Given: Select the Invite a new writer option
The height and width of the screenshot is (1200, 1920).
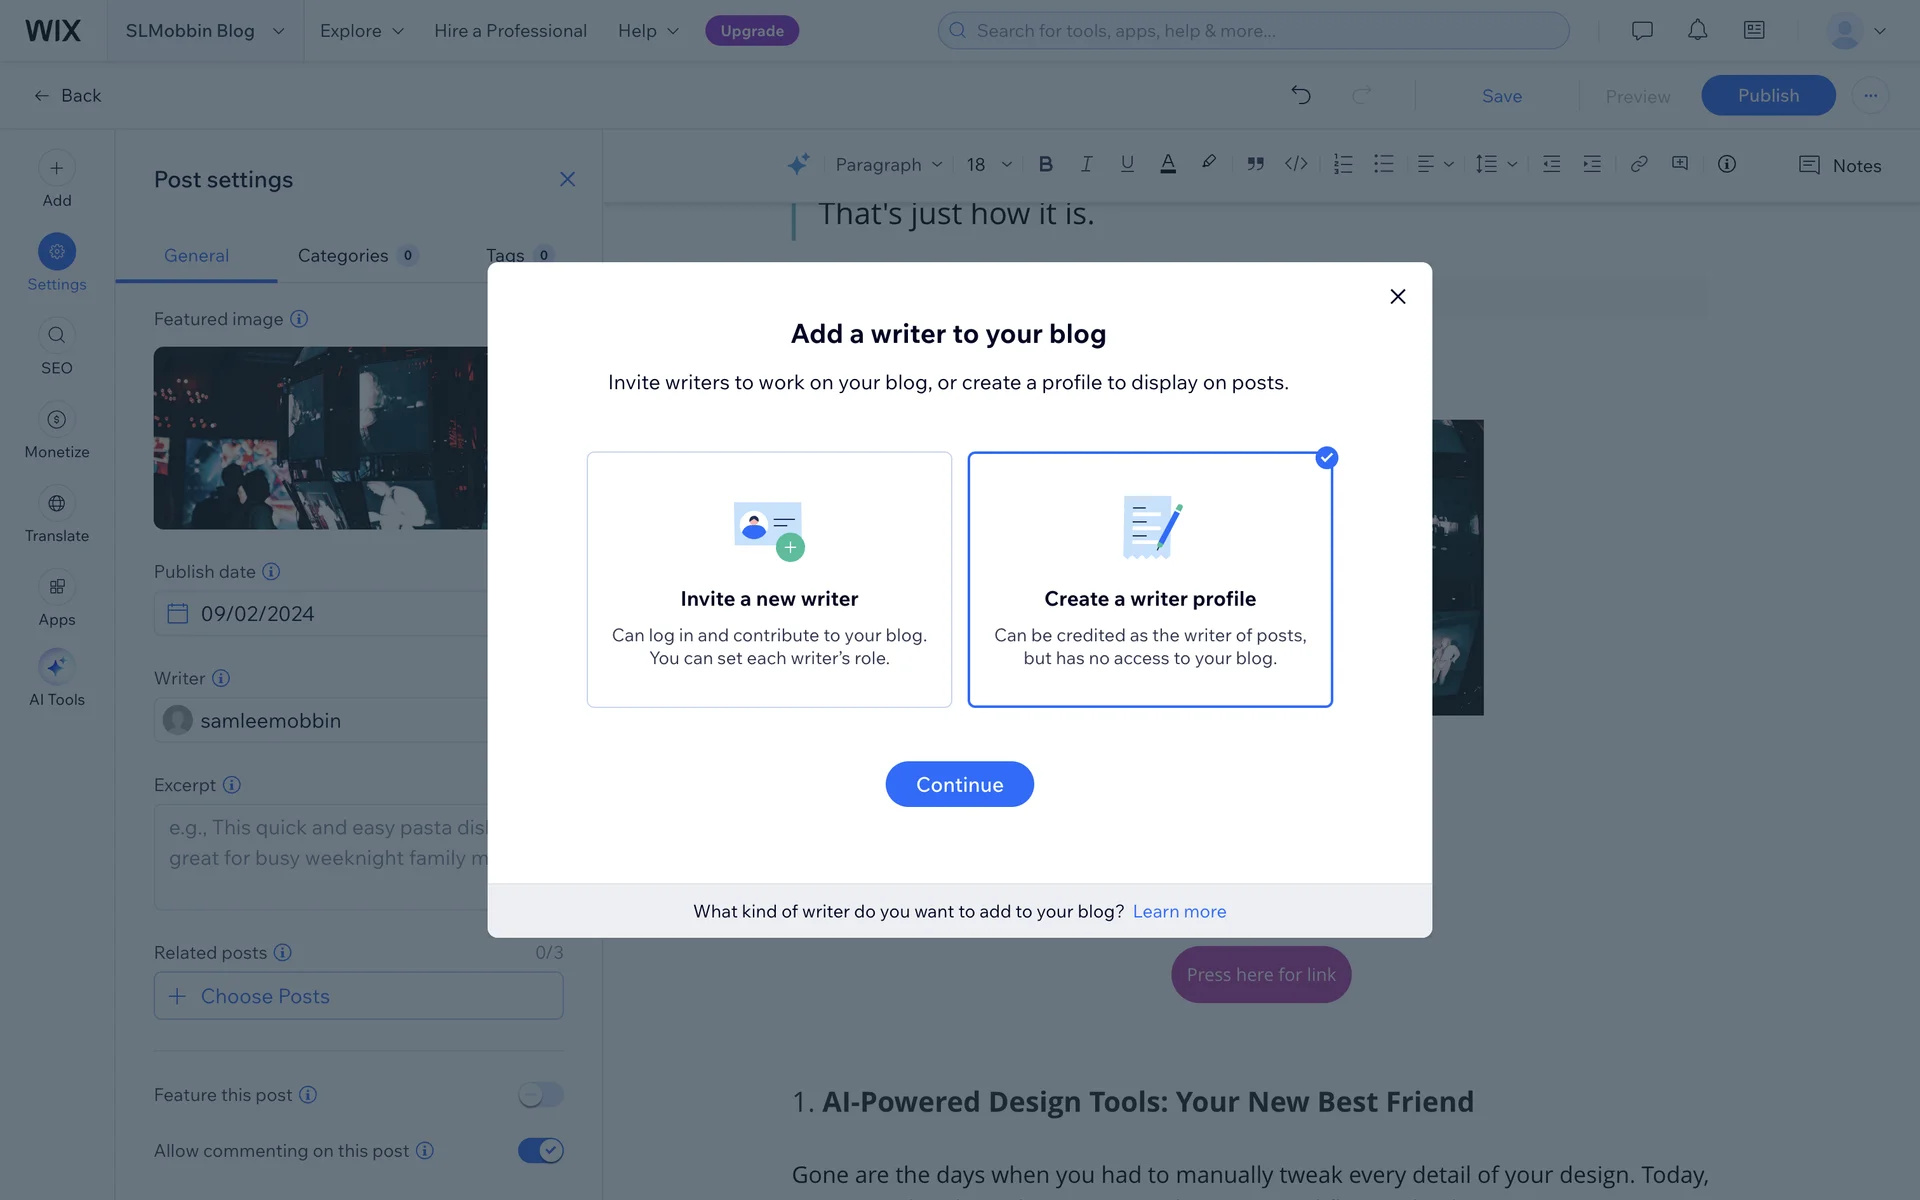Looking at the screenshot, I should pyautogui.click(x=769, y=579).
